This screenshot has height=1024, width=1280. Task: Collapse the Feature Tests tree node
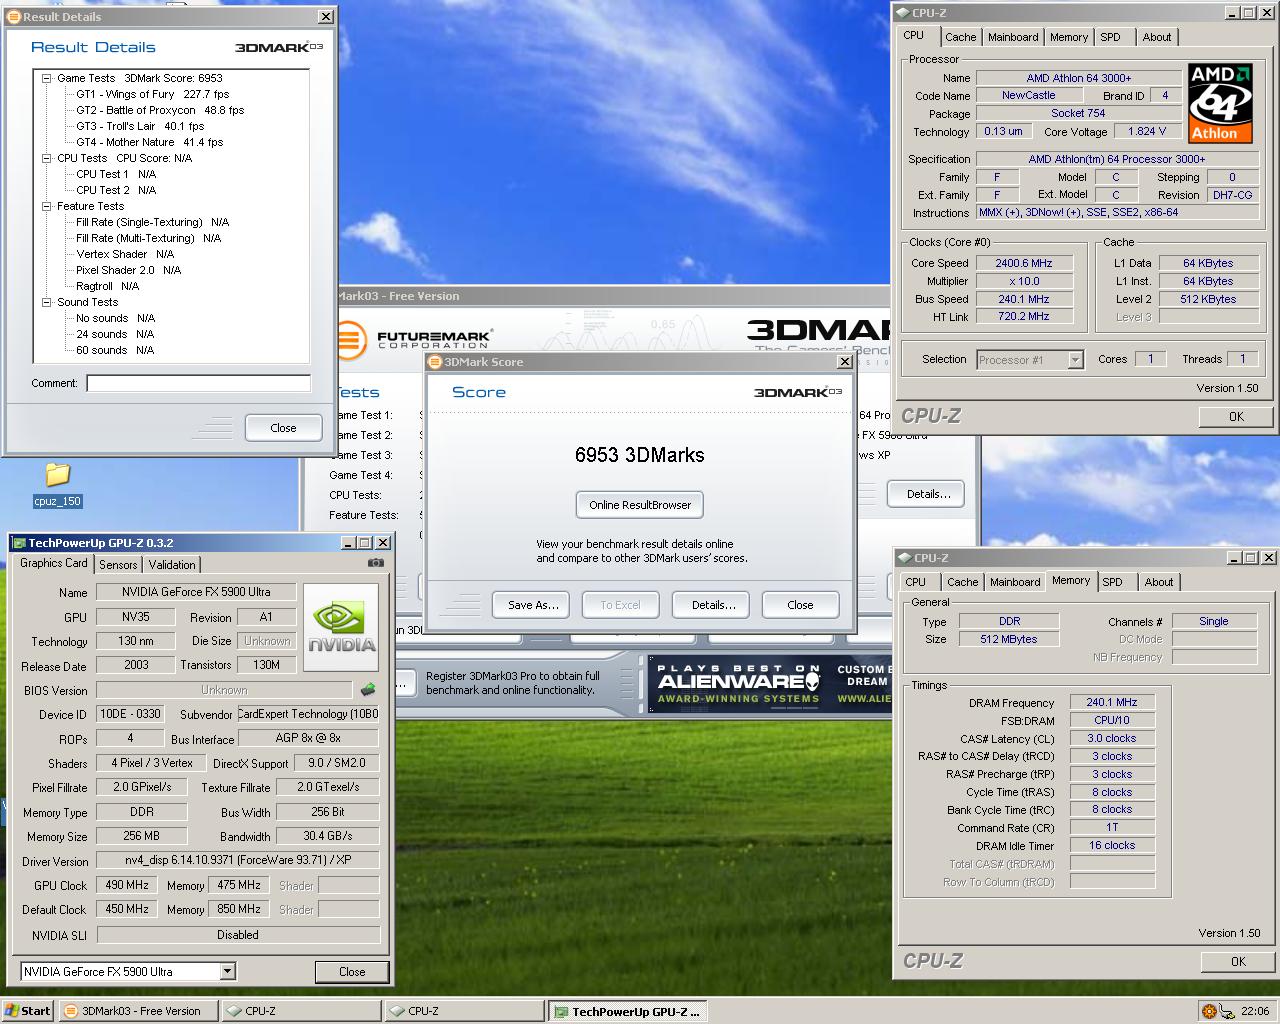[x=47, y=206]
